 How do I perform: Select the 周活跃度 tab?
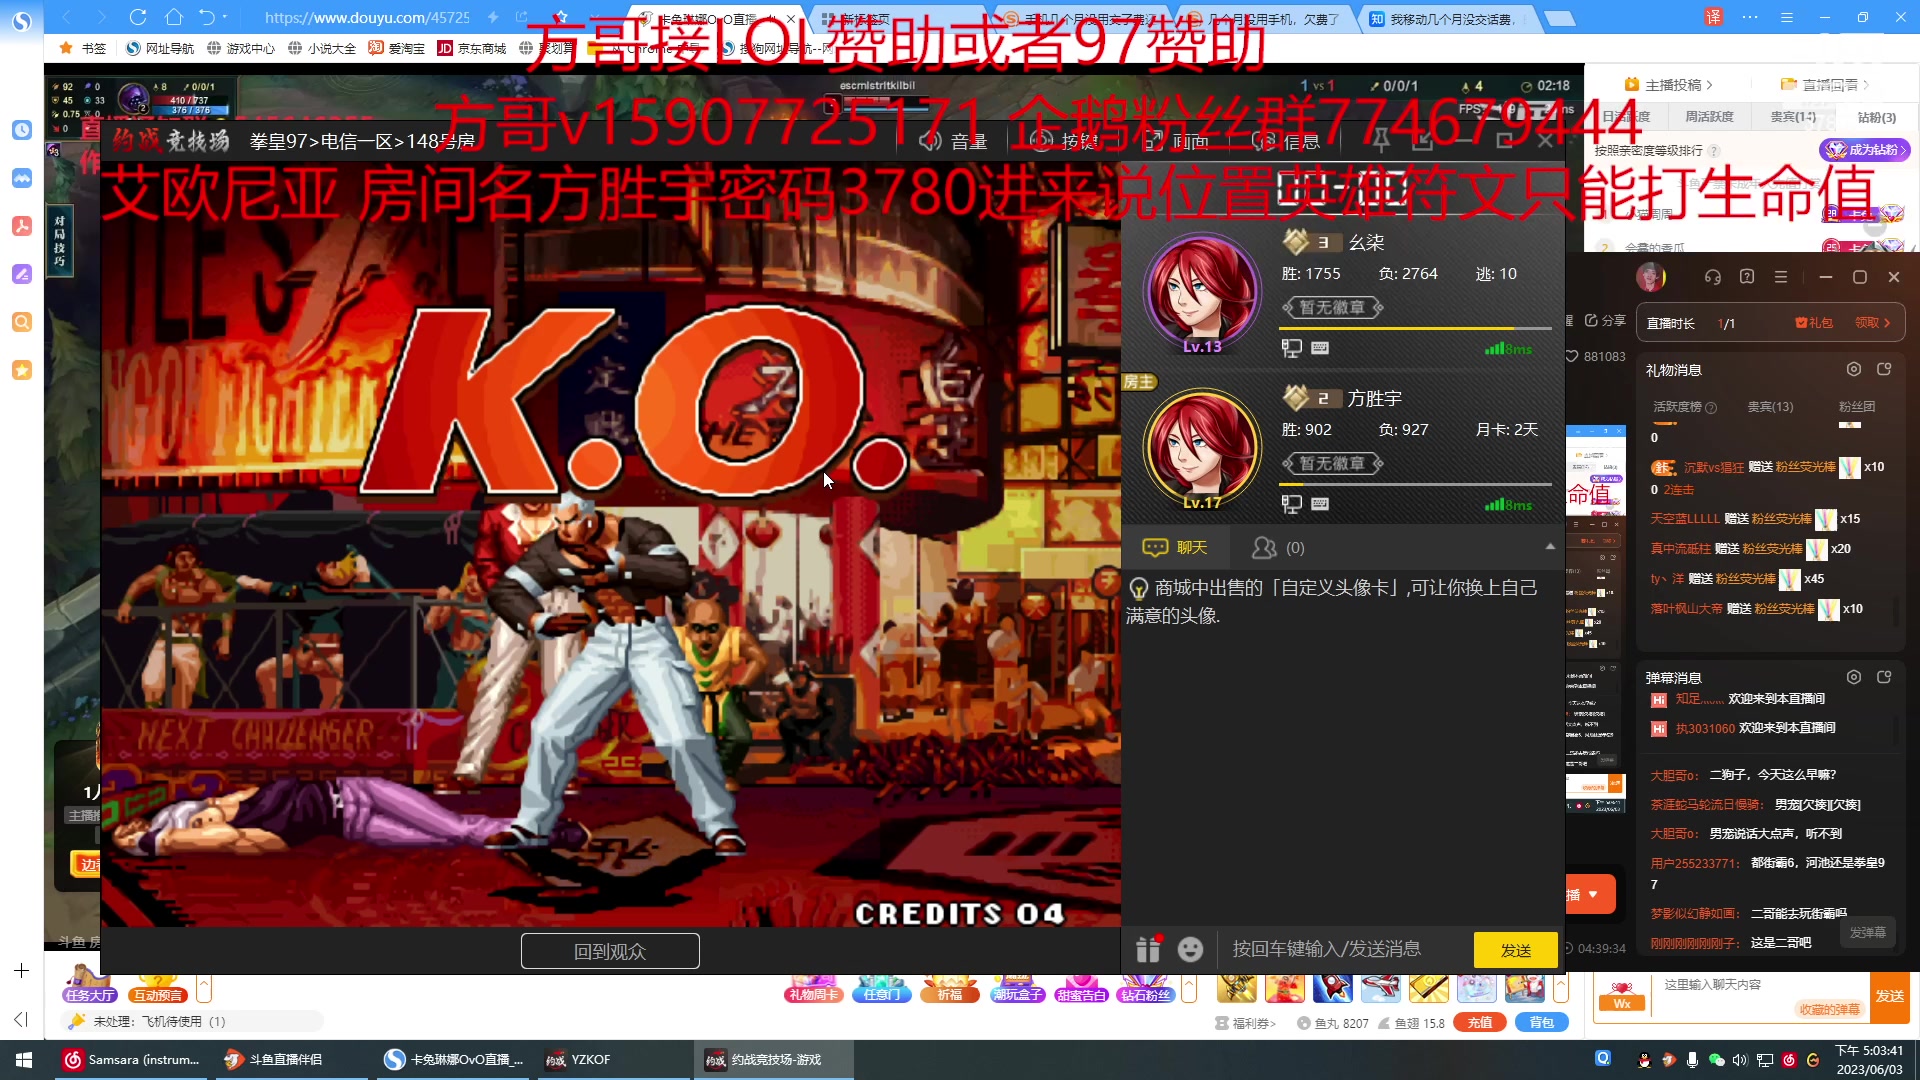coord(1709,117)
